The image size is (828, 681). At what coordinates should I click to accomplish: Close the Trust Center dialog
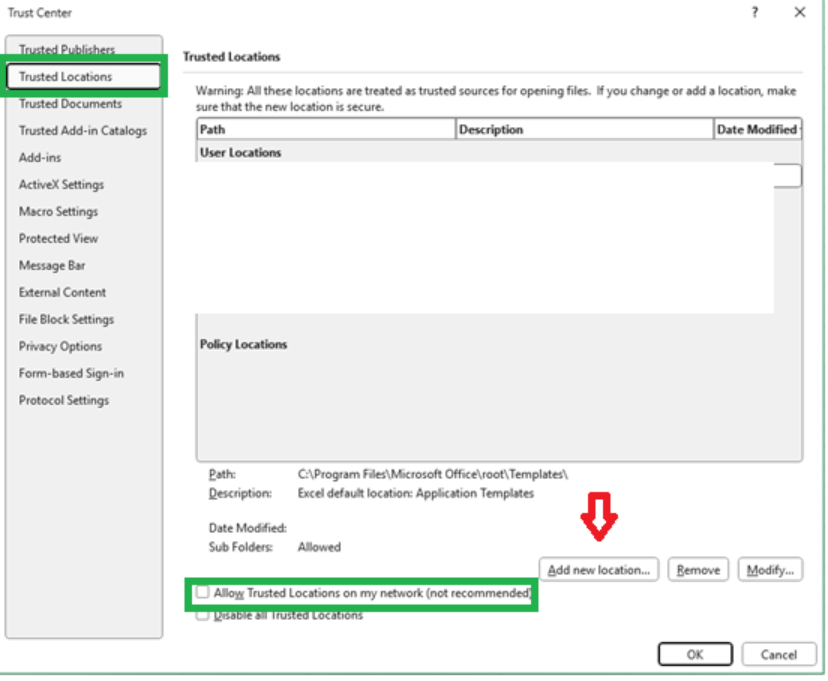799,12
